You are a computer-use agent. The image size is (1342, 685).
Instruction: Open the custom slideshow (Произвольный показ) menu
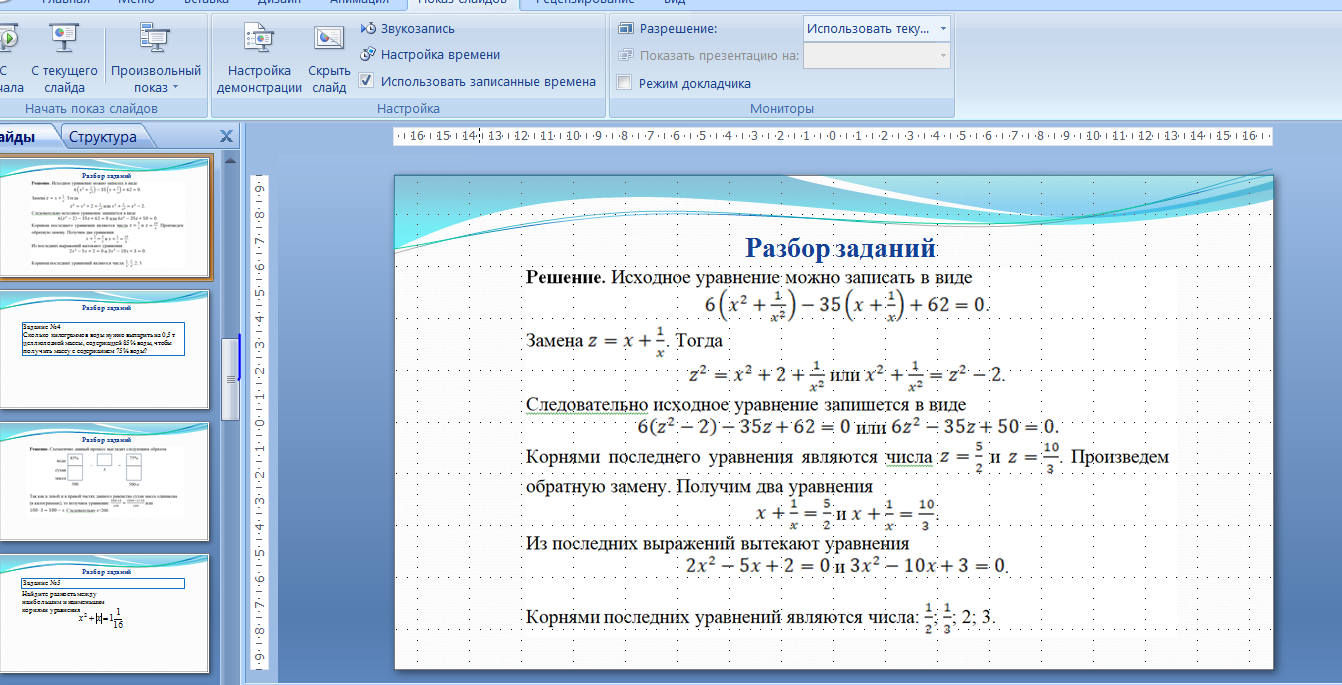(156, 78)
